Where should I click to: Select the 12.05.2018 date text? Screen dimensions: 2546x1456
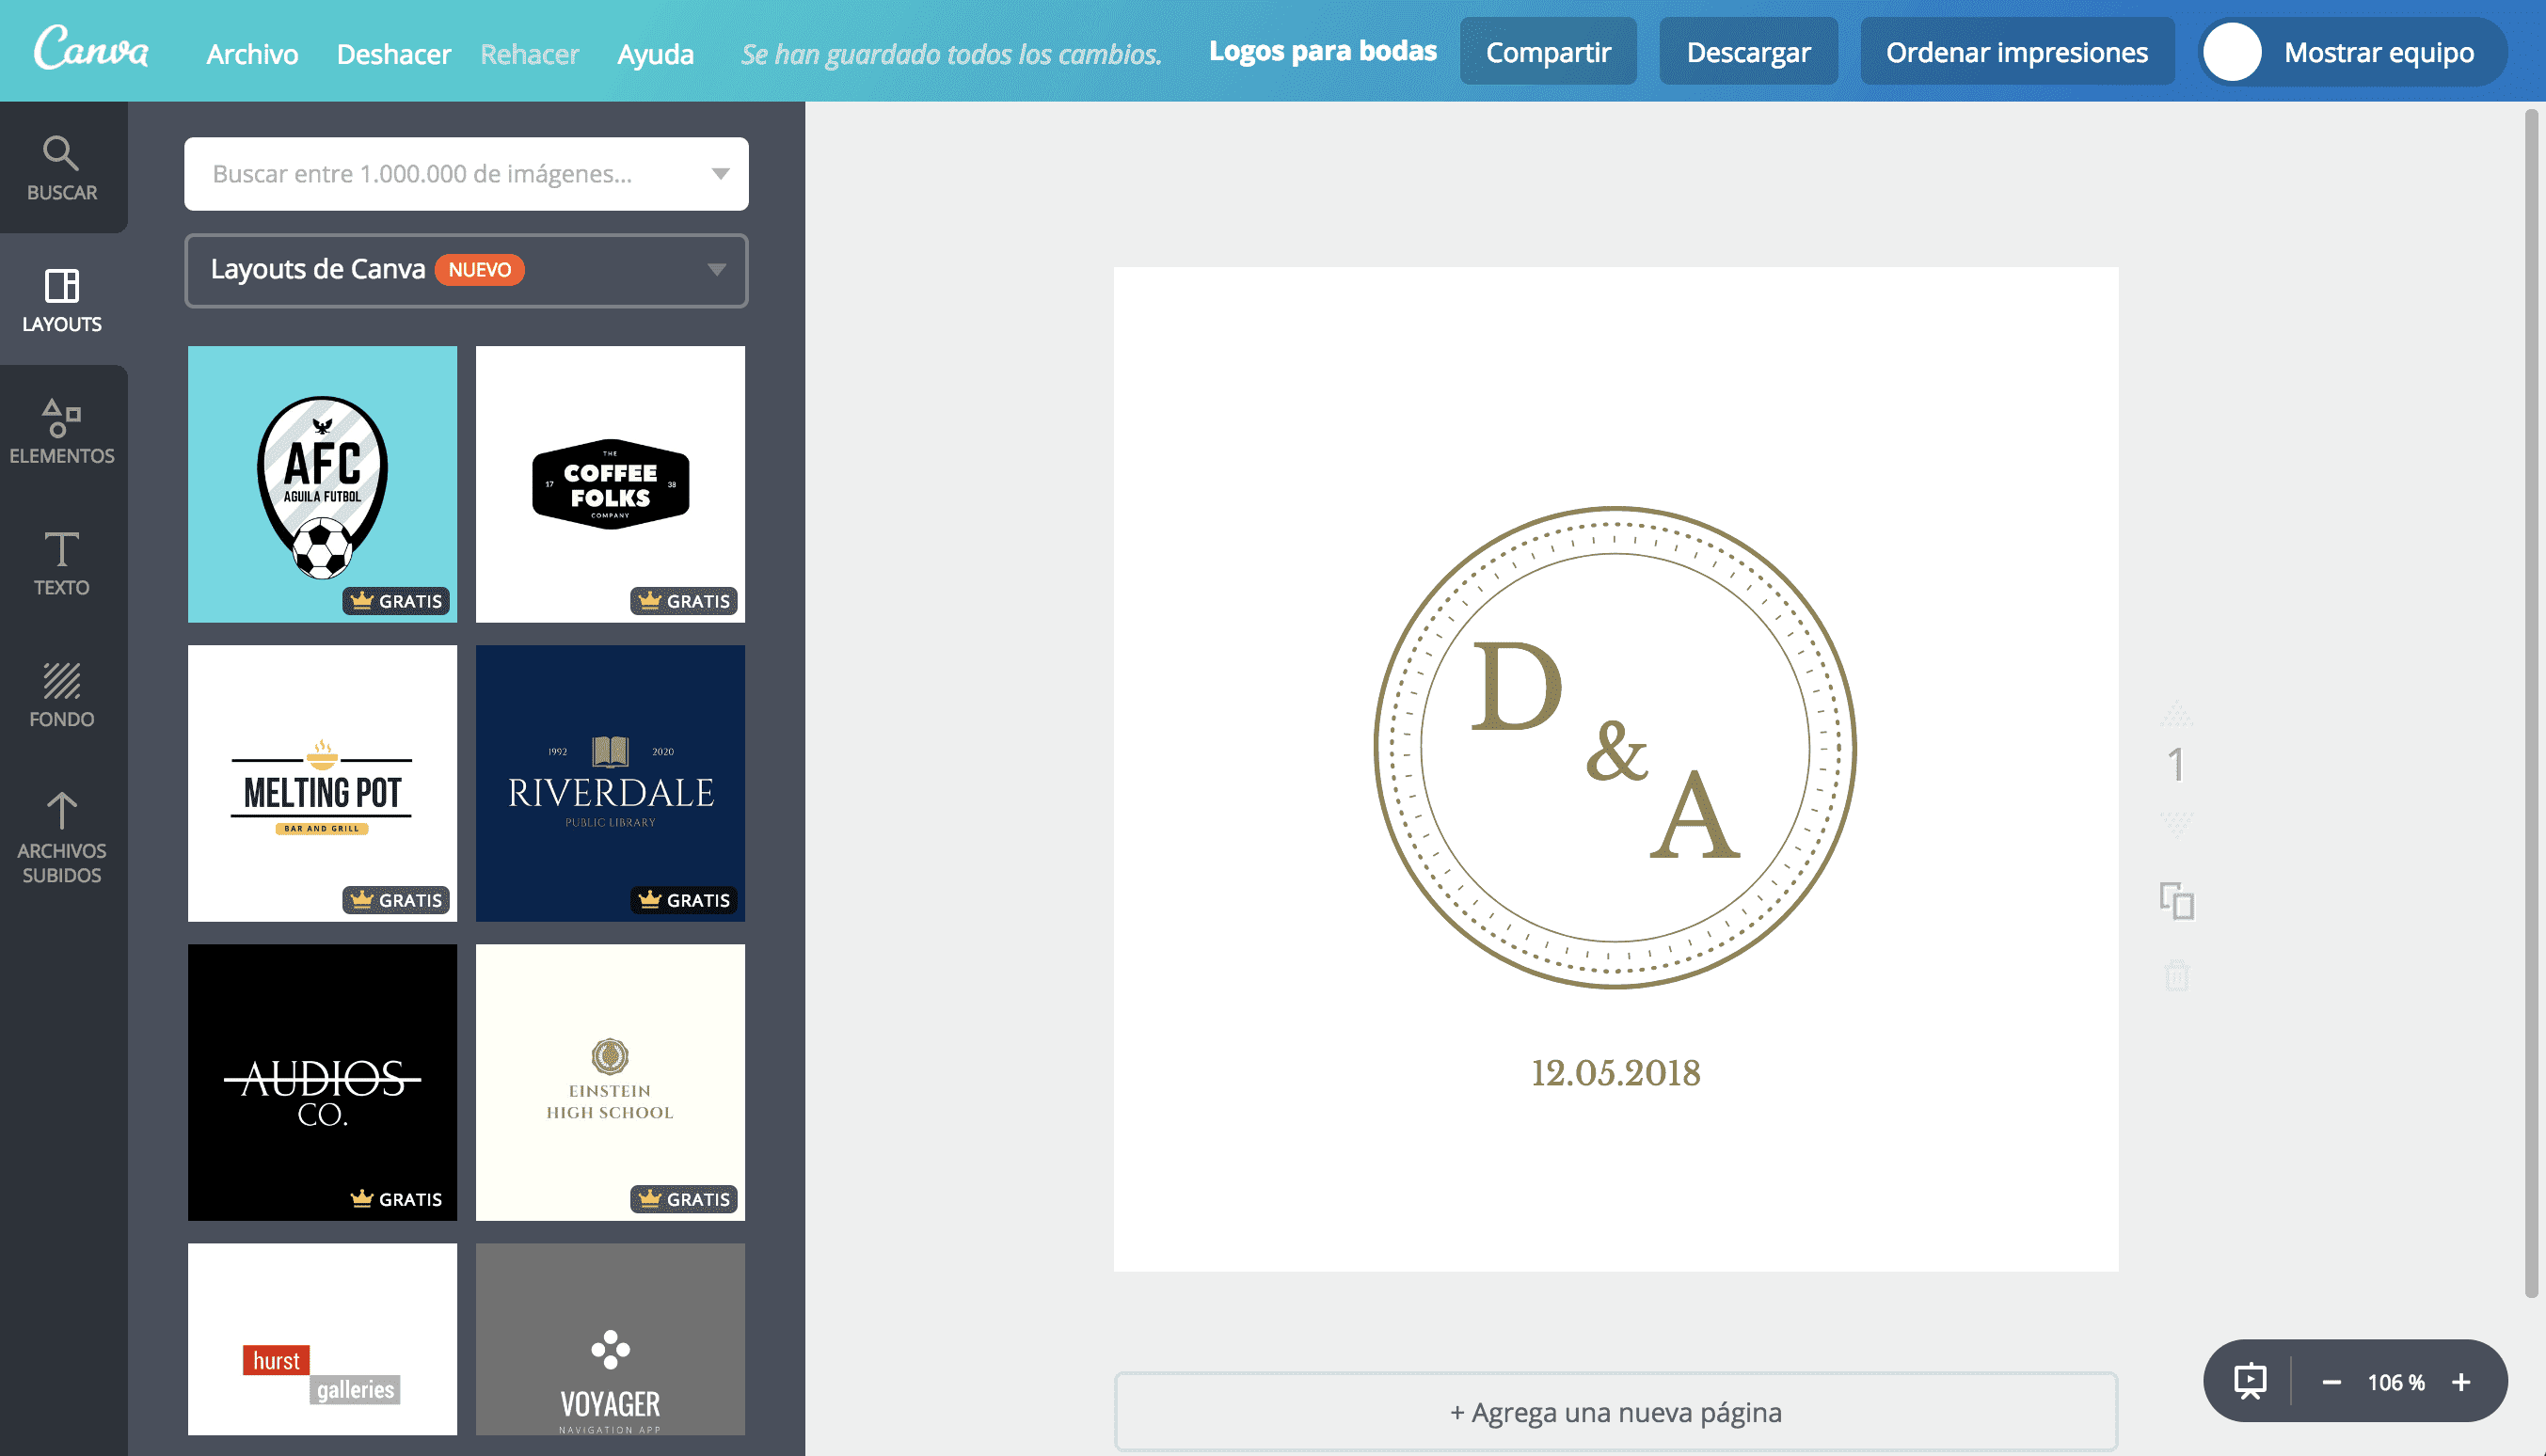pos(1616,1072)
